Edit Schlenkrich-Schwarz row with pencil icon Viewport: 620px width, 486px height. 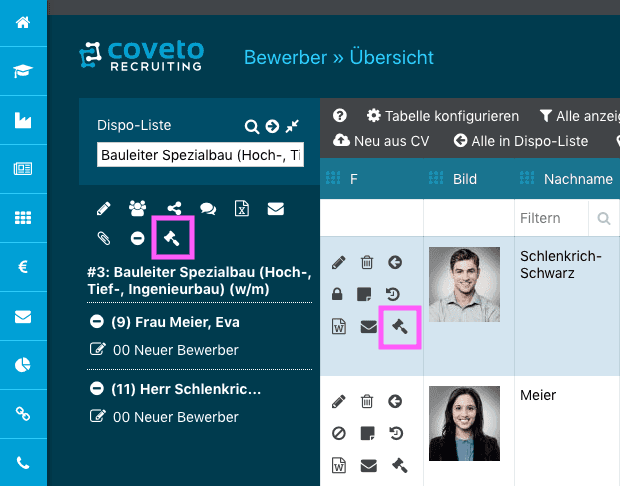[x=338, y=262]
